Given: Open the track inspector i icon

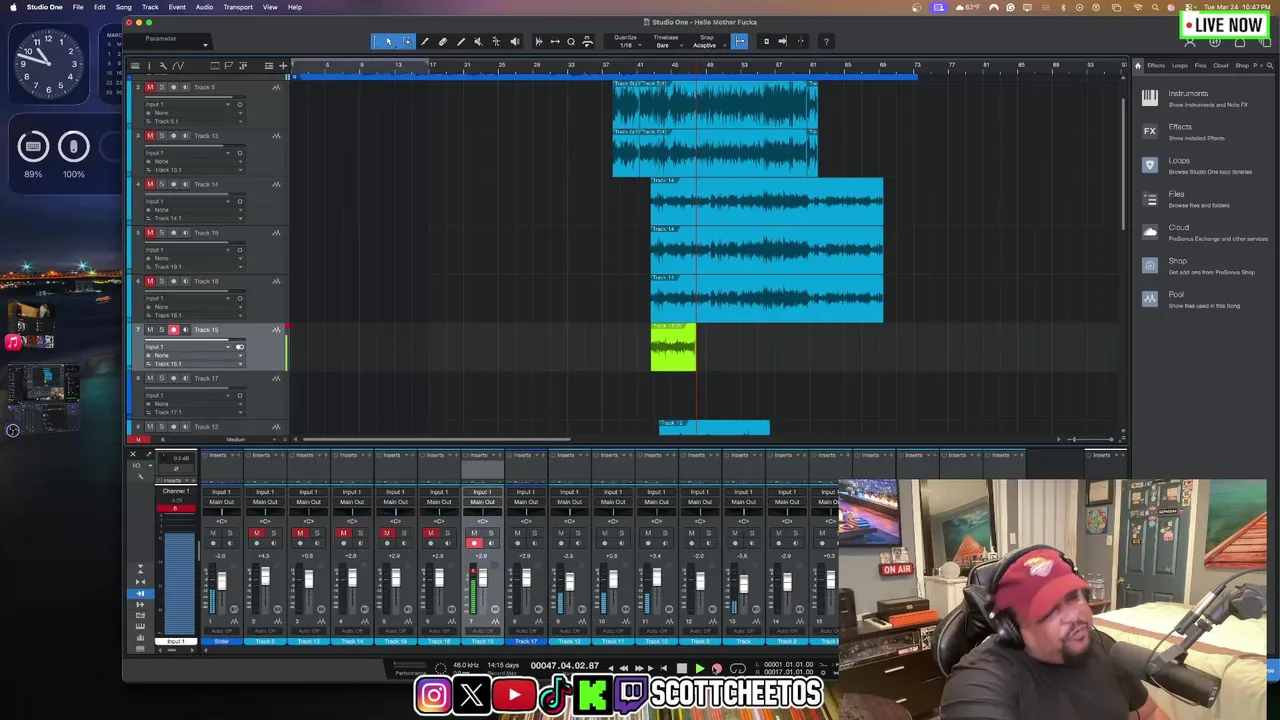Looking at the screenshot, I should (150, 65).
